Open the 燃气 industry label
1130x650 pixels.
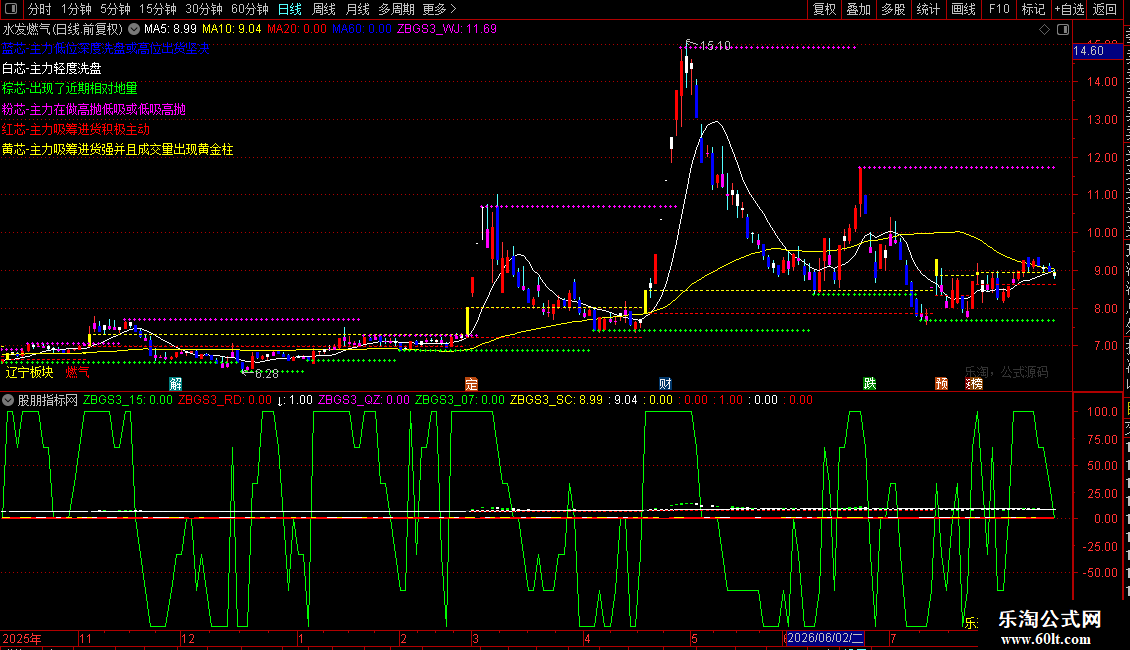(x=77, y=372)
